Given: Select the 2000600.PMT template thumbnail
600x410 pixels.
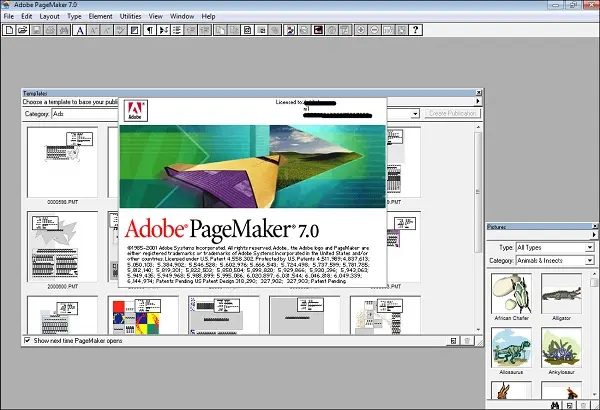Looking at the screenshot, I should click(62, 247).
